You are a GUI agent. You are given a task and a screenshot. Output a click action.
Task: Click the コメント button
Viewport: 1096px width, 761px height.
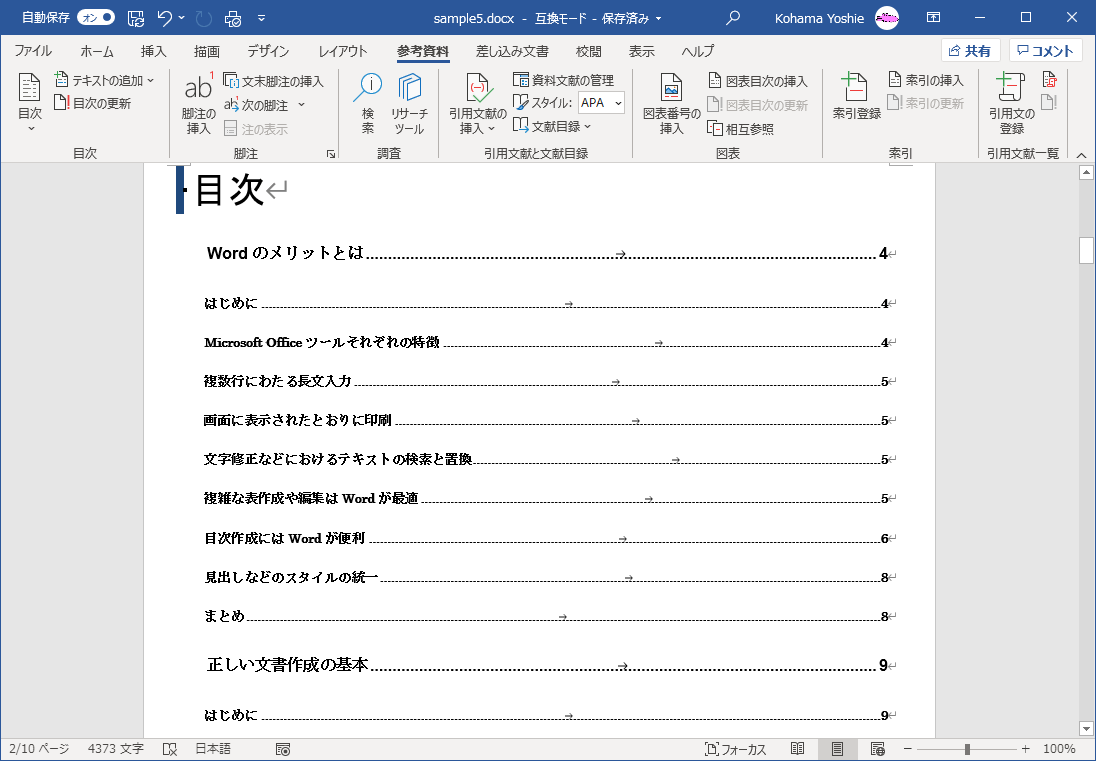tap(1046, 50)
